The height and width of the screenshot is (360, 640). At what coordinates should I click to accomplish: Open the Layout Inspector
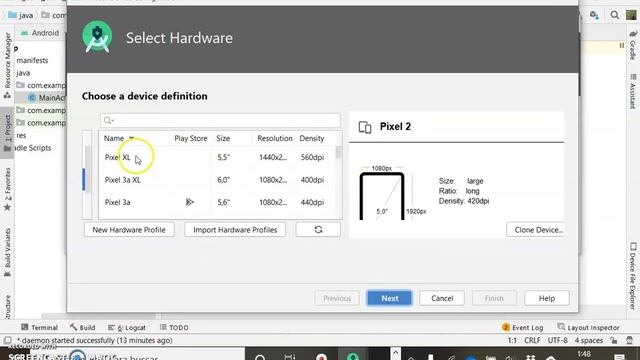click(x=588, y=327)
